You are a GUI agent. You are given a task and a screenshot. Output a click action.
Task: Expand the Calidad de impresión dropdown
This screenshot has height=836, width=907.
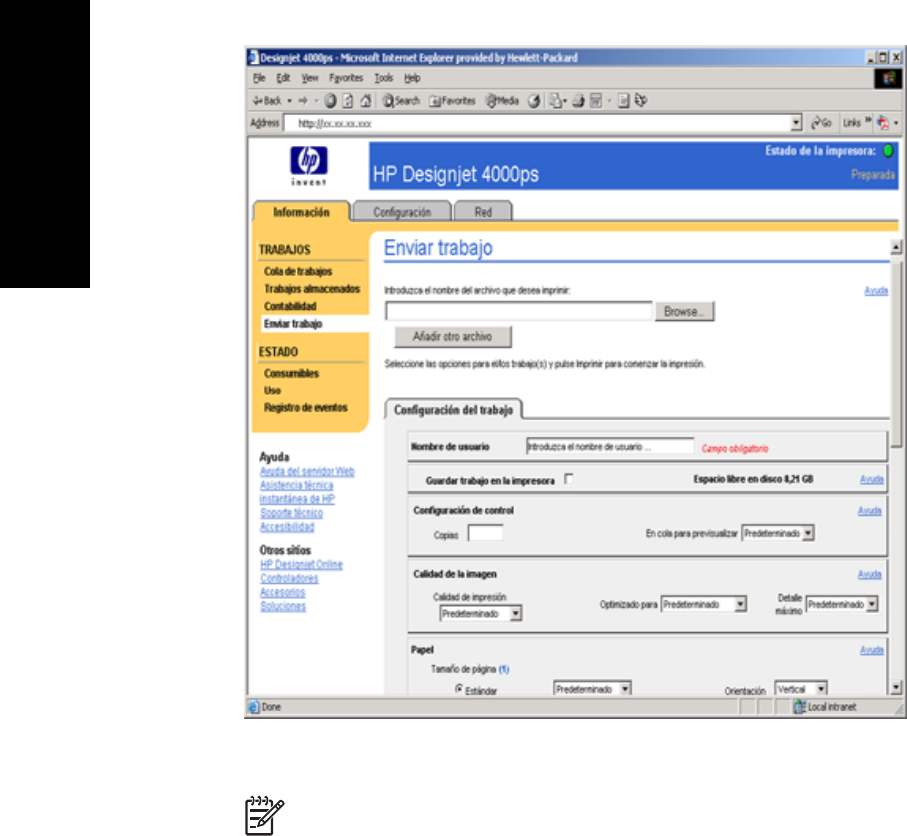tap(480, 614)
